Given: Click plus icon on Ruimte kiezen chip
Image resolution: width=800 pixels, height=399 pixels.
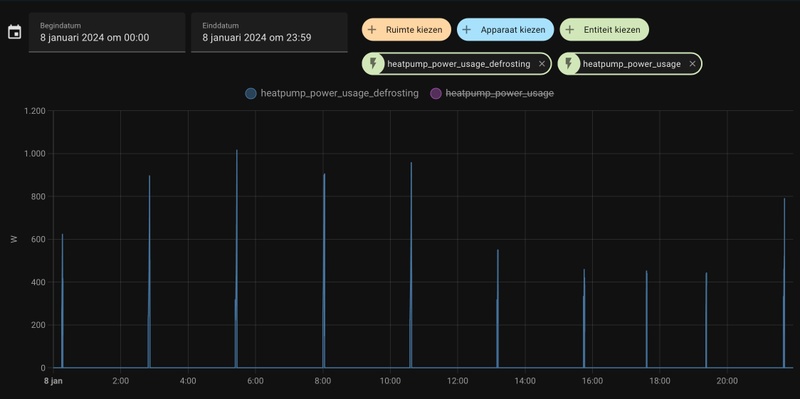Looking at the screenshot, I should pos(372,30).
